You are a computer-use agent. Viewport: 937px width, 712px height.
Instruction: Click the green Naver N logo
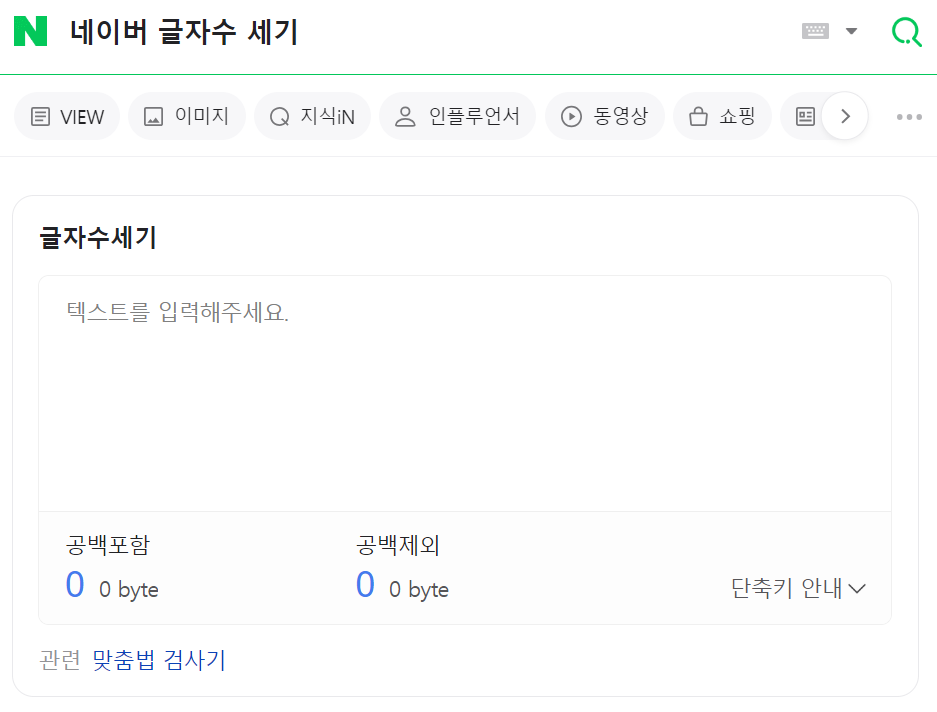pos(30,31)
